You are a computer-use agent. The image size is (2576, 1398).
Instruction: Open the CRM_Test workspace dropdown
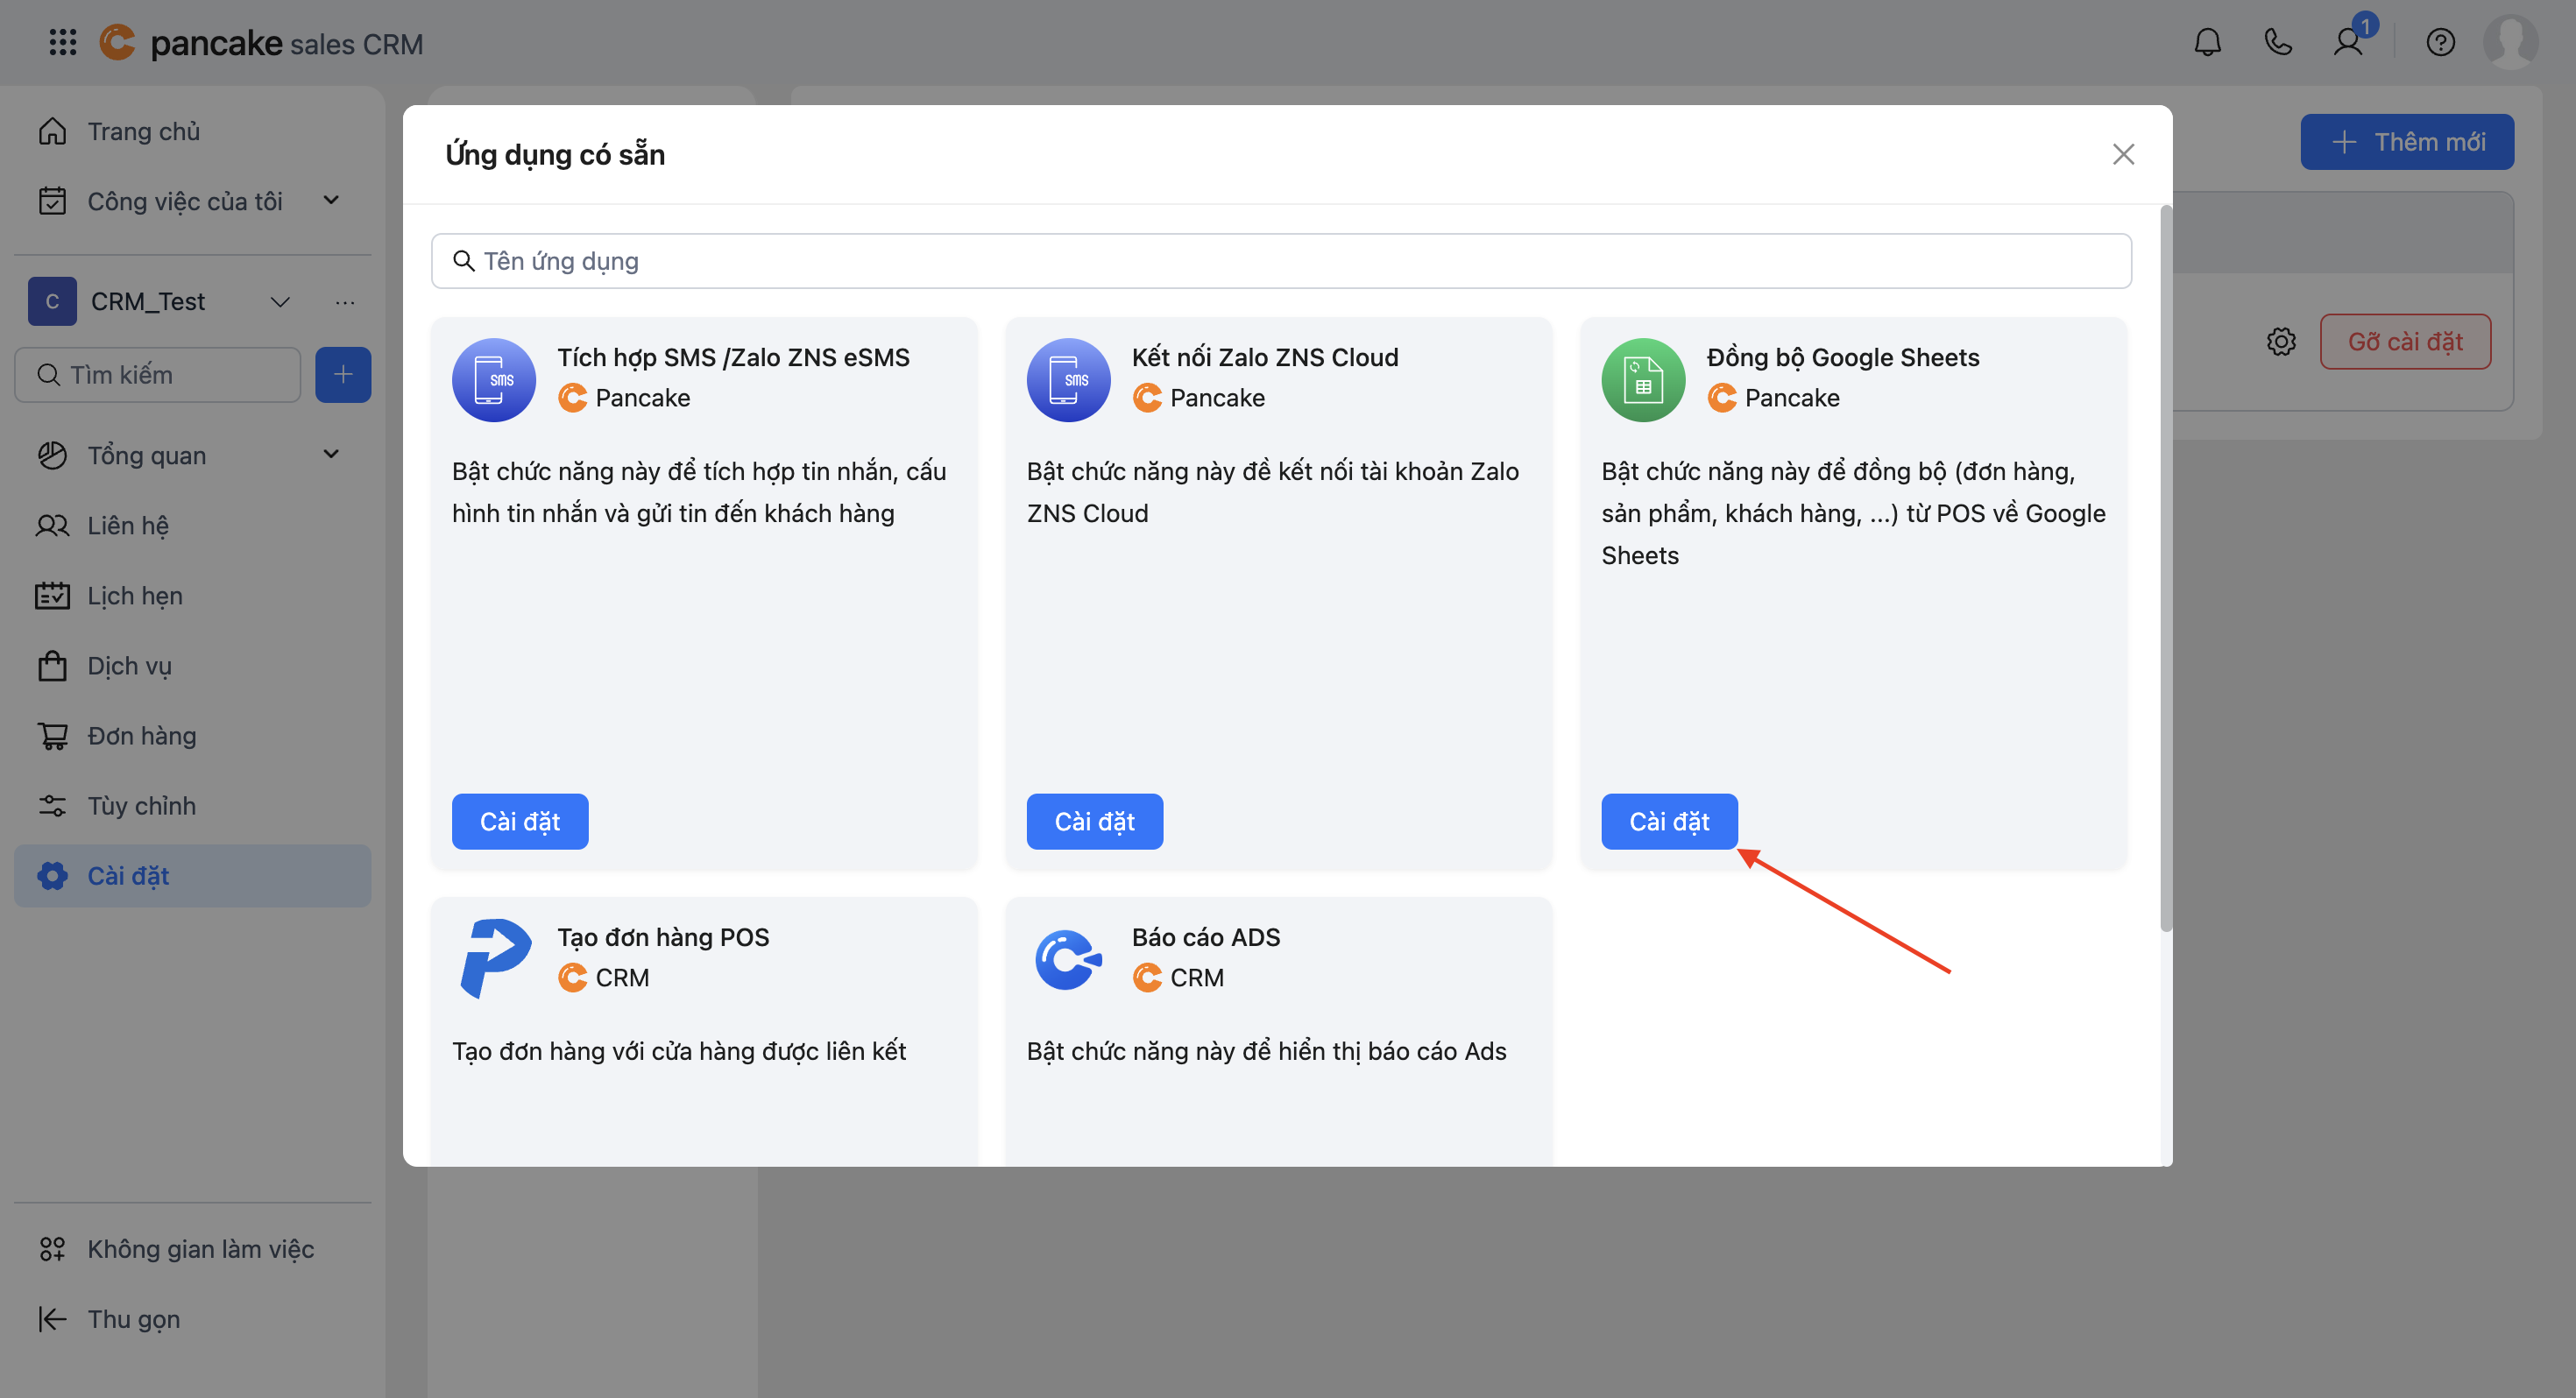tap(280, 302)
